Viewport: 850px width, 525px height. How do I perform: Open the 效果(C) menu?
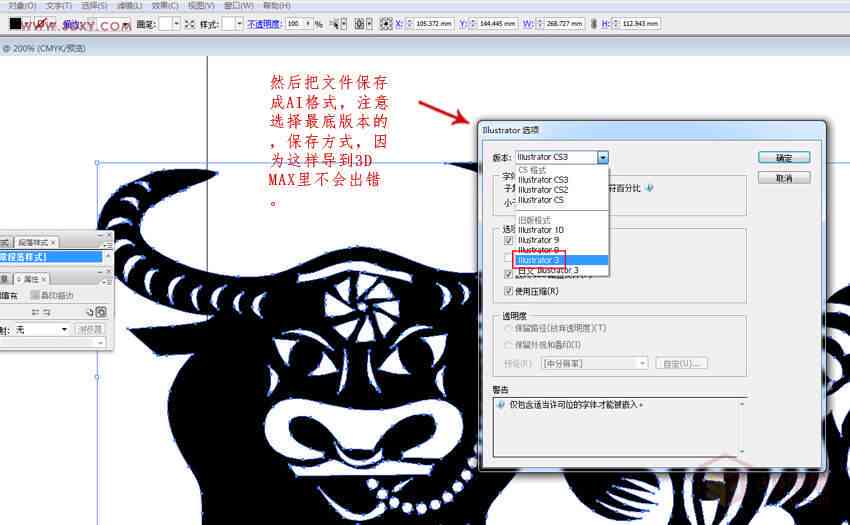tap(165, 5)
